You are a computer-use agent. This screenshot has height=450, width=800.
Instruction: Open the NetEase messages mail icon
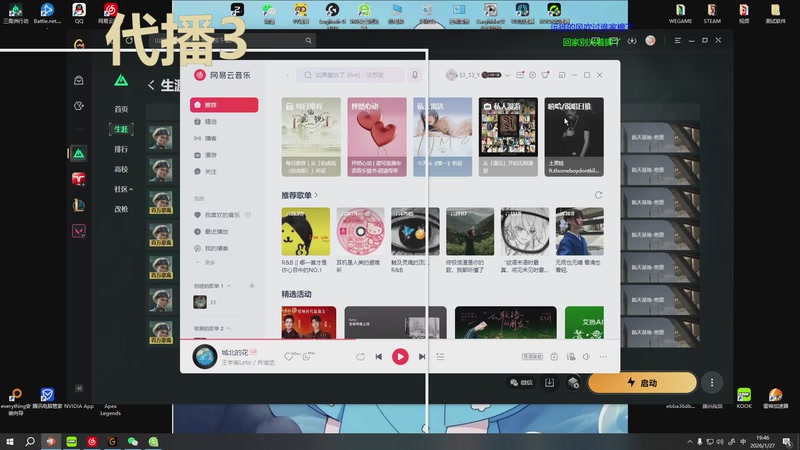coord(520,75)
